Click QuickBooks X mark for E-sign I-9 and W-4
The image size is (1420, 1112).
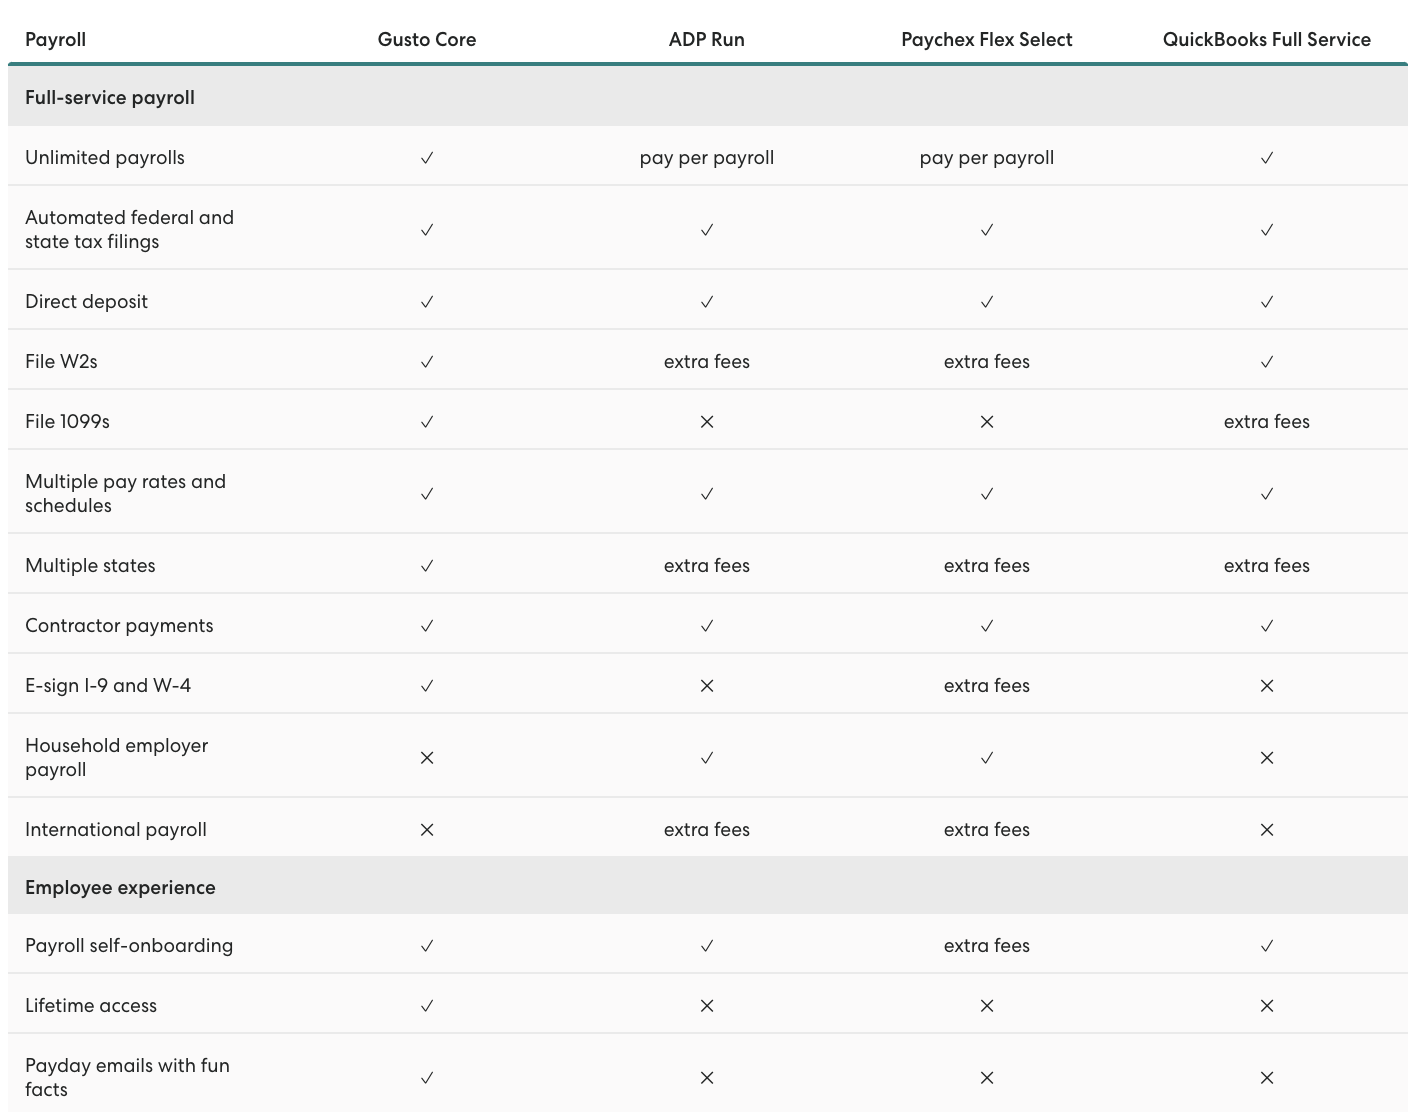[1267, 686]
